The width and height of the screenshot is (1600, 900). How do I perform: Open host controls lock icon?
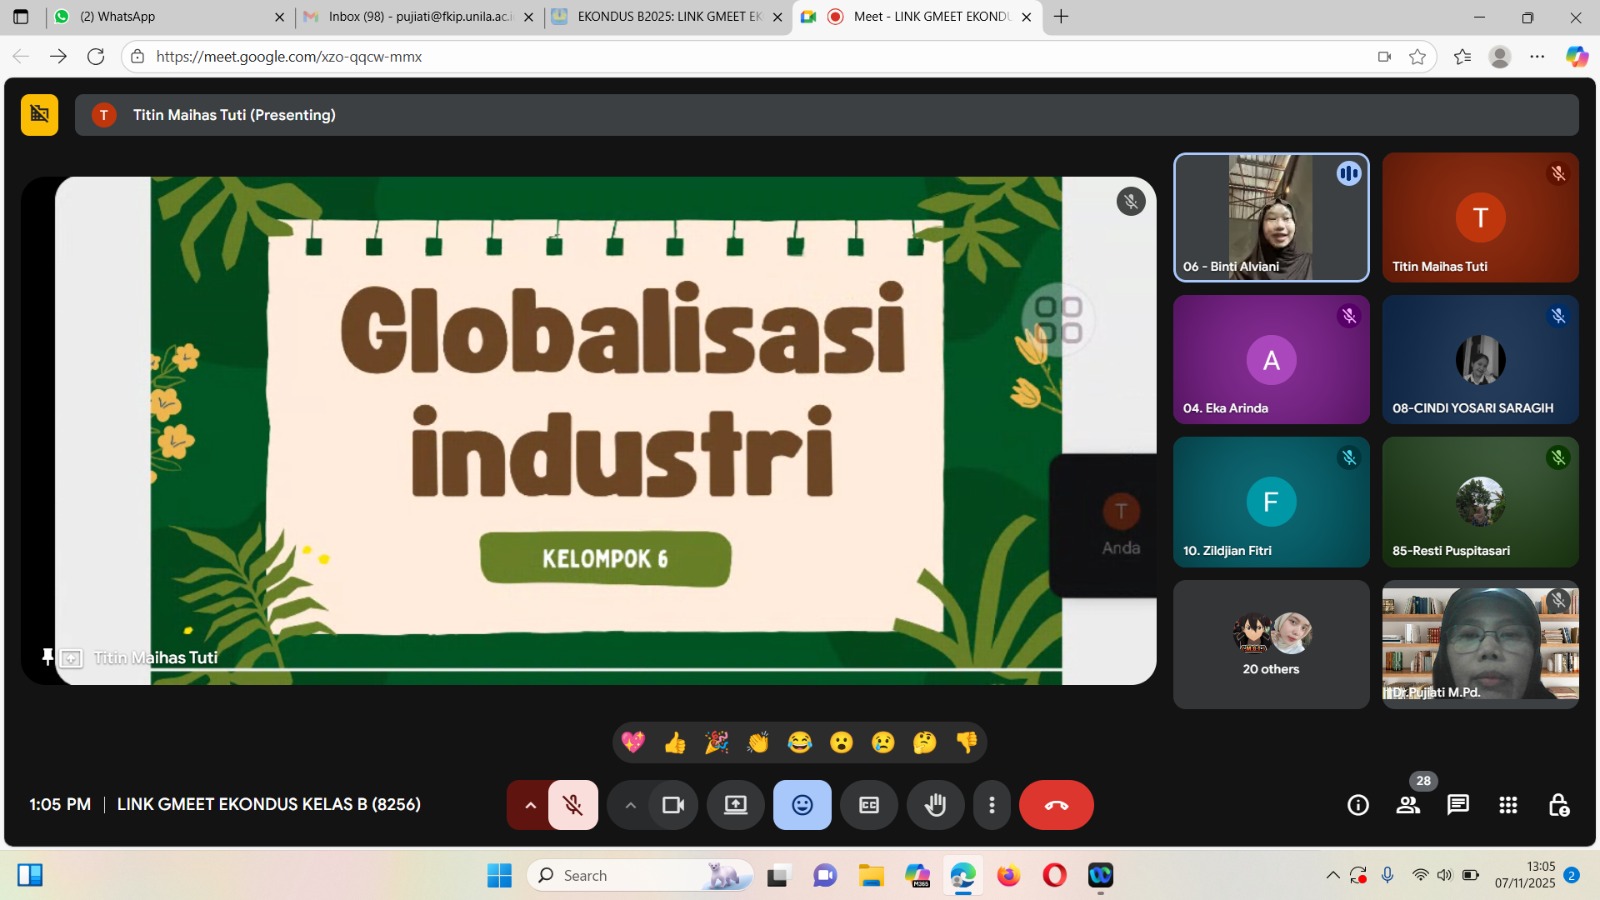coord(1558,805)
